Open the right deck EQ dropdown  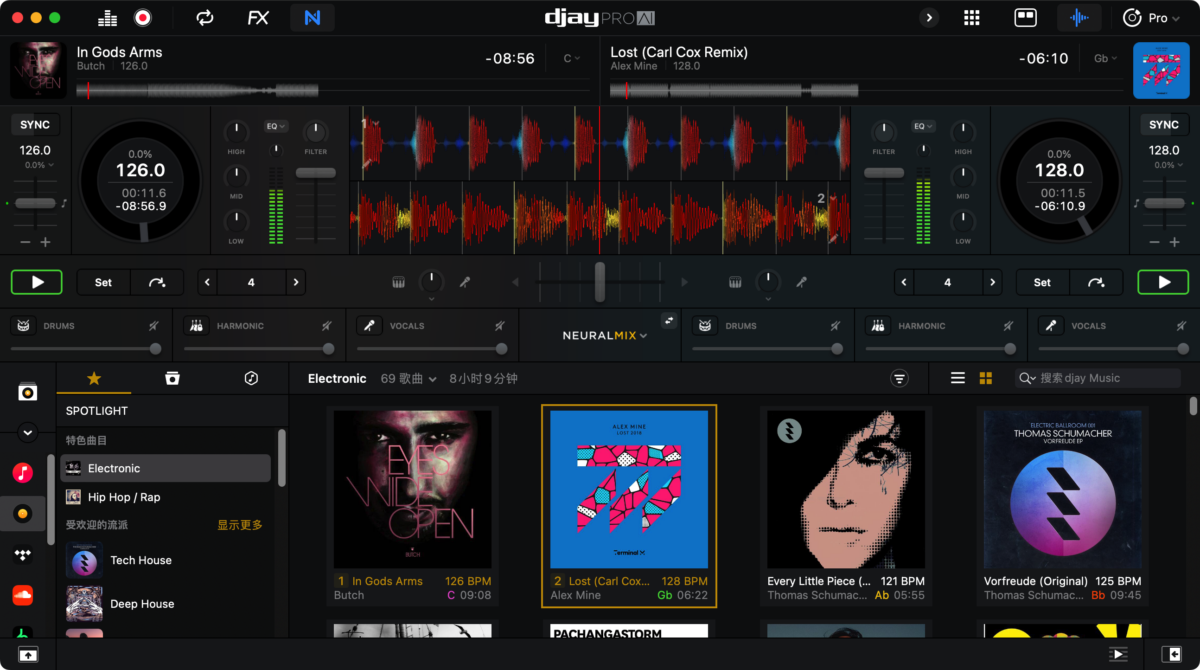coord(922,126)
